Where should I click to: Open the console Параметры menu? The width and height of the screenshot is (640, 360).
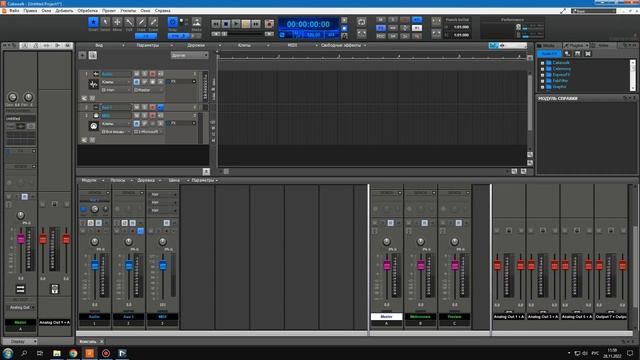[202, 180]
